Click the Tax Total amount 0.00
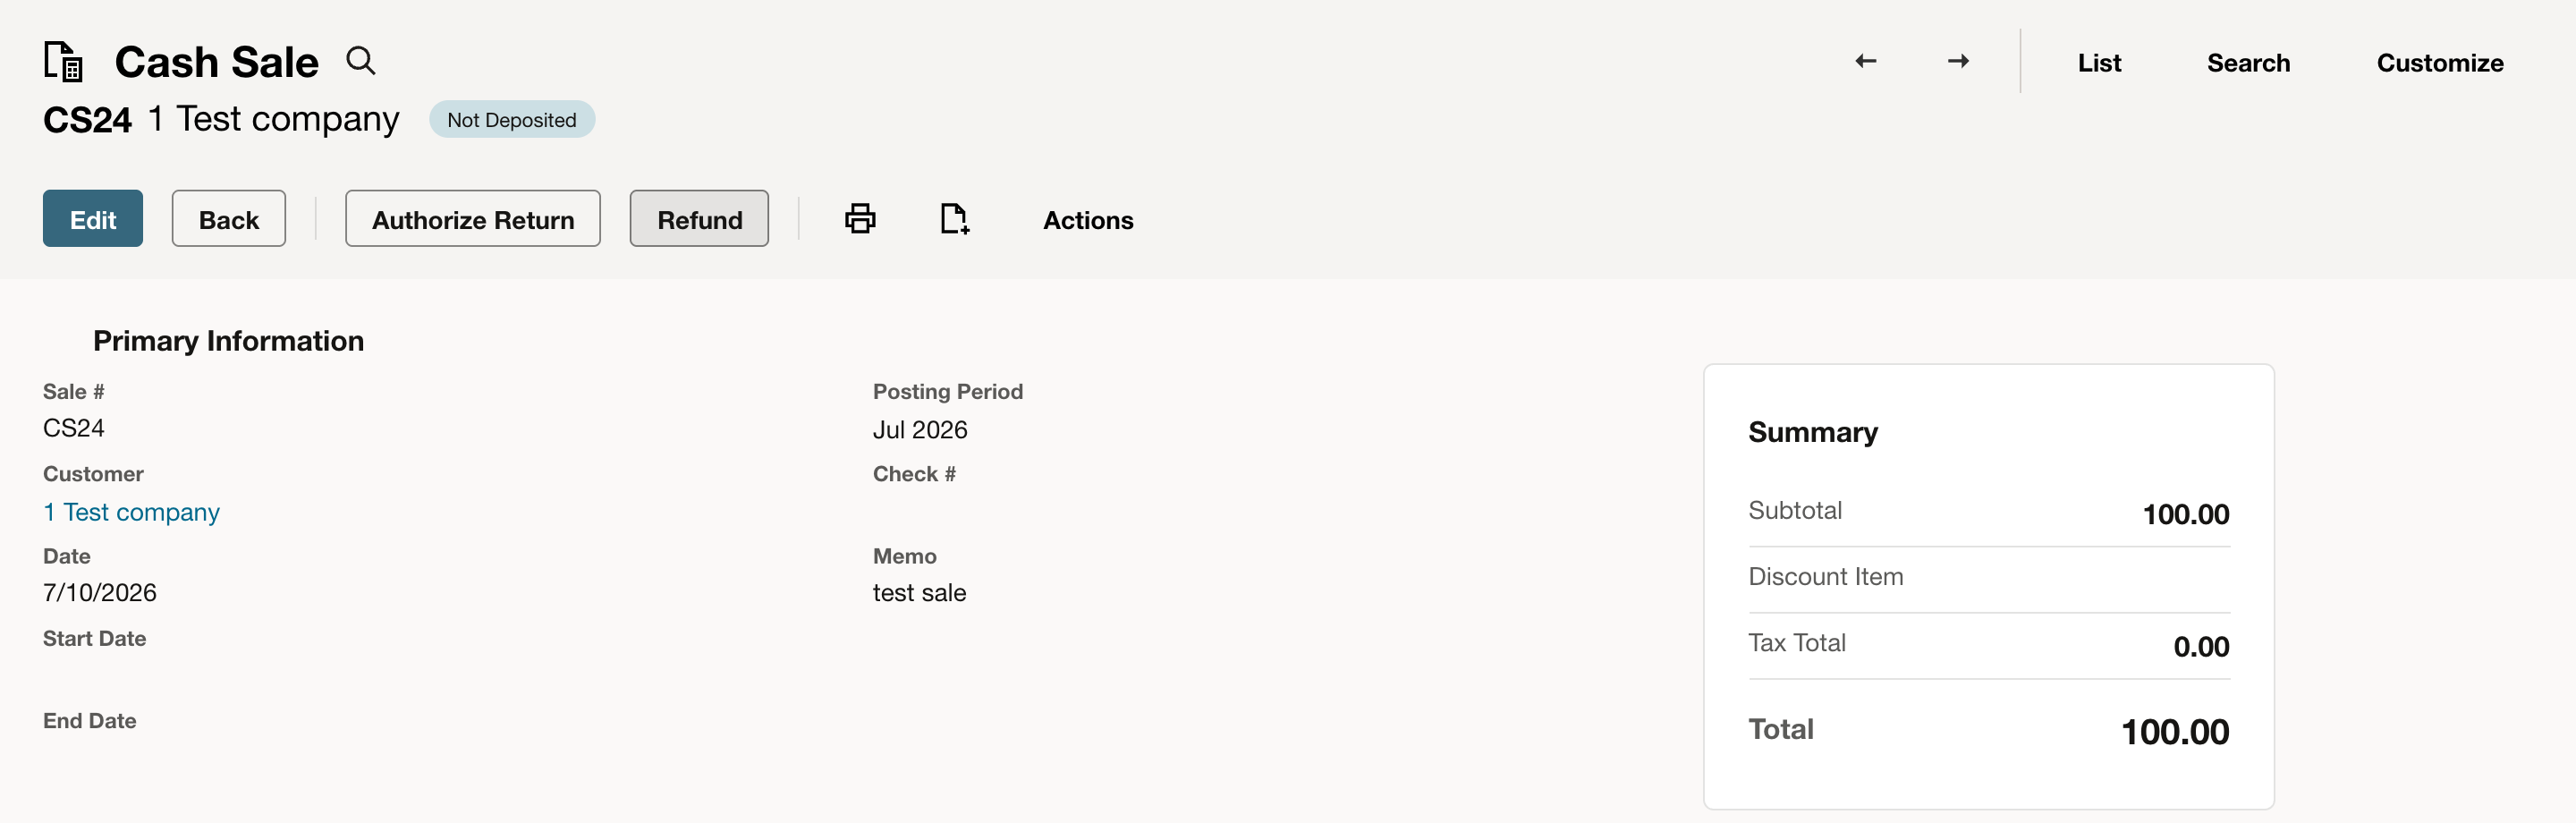 [x=2201, y=647]
